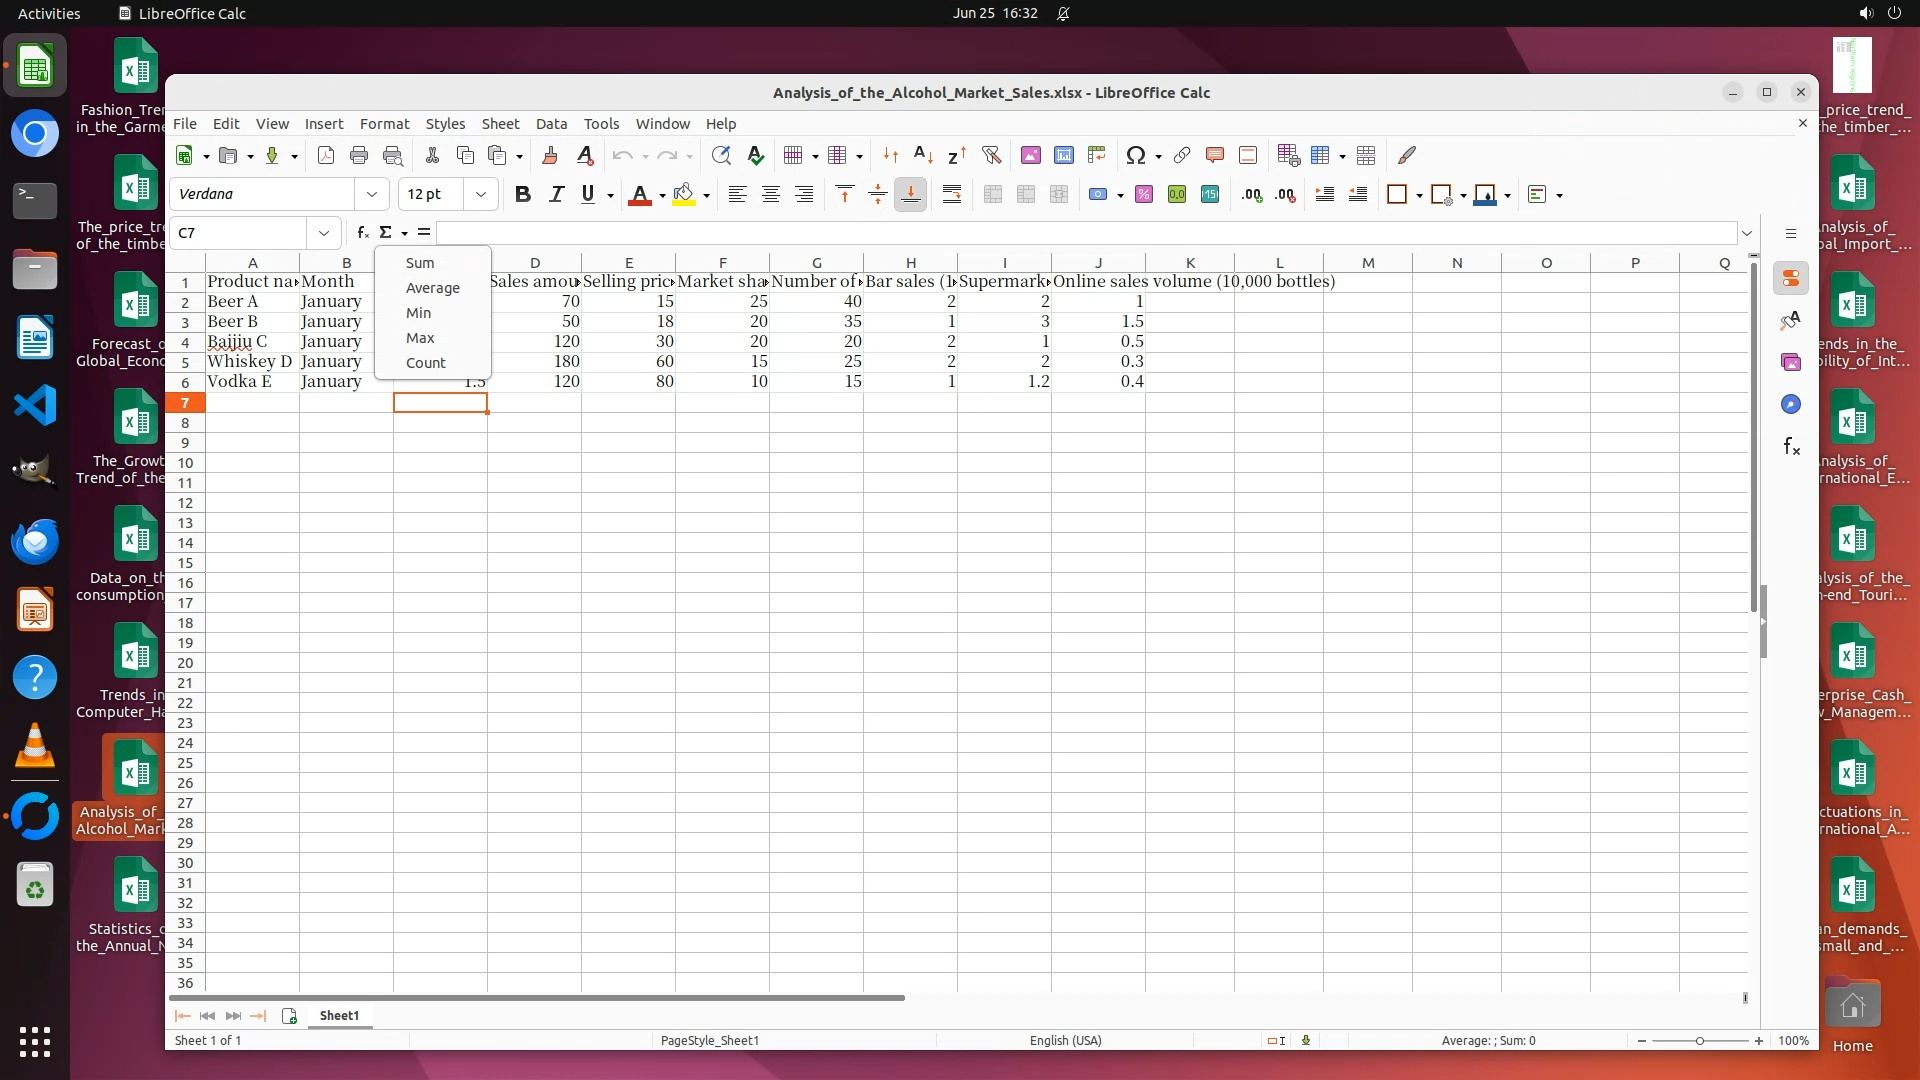Open the Name Box dropdown arrow

[324, 233]
